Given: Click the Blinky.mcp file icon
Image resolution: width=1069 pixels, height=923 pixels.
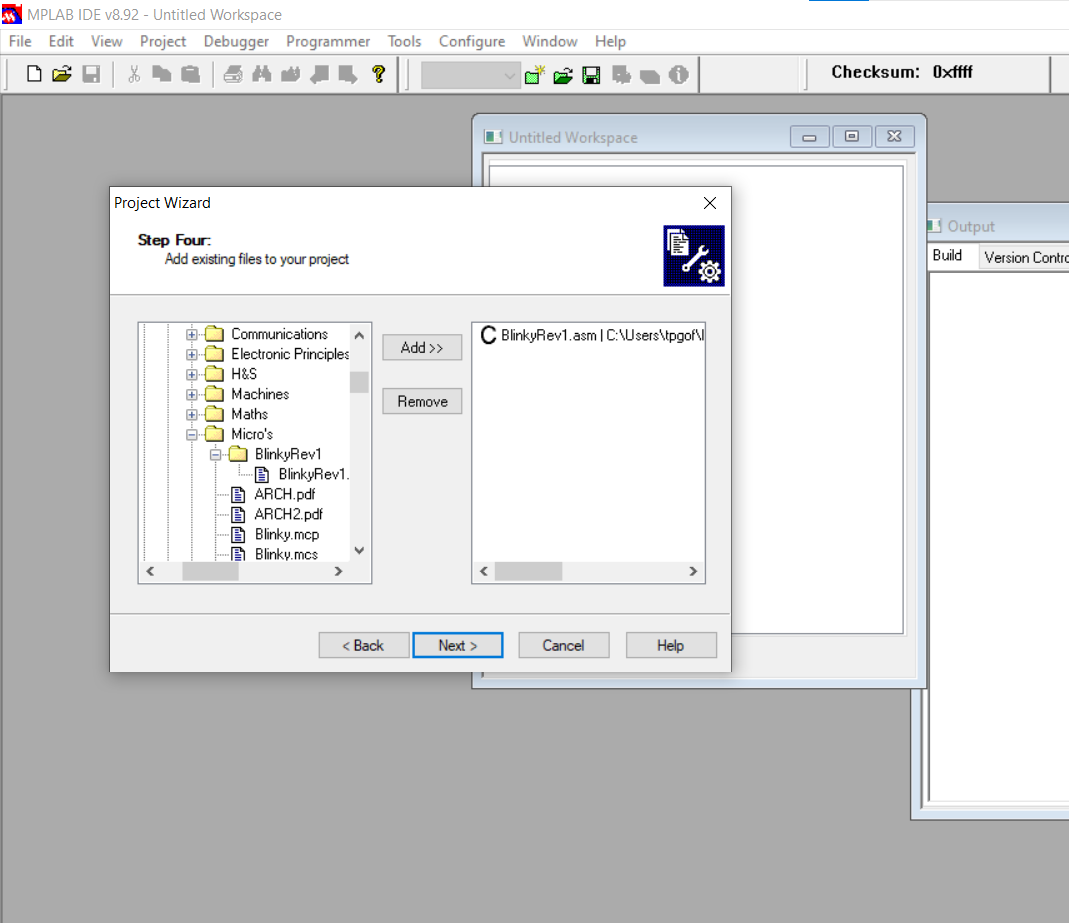Looking at the screenshot, I should point(238,534).
